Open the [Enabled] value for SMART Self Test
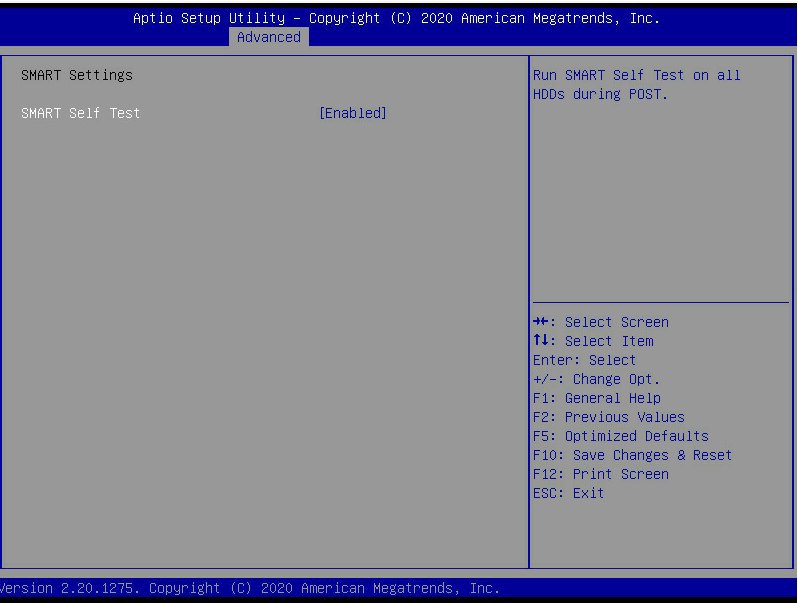This screenshot has height=603, width=798. coord(353,113)
